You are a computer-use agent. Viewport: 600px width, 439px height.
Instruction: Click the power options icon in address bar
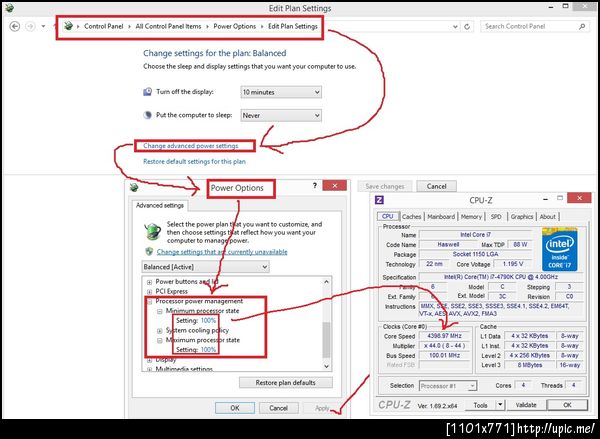point(68,26)
